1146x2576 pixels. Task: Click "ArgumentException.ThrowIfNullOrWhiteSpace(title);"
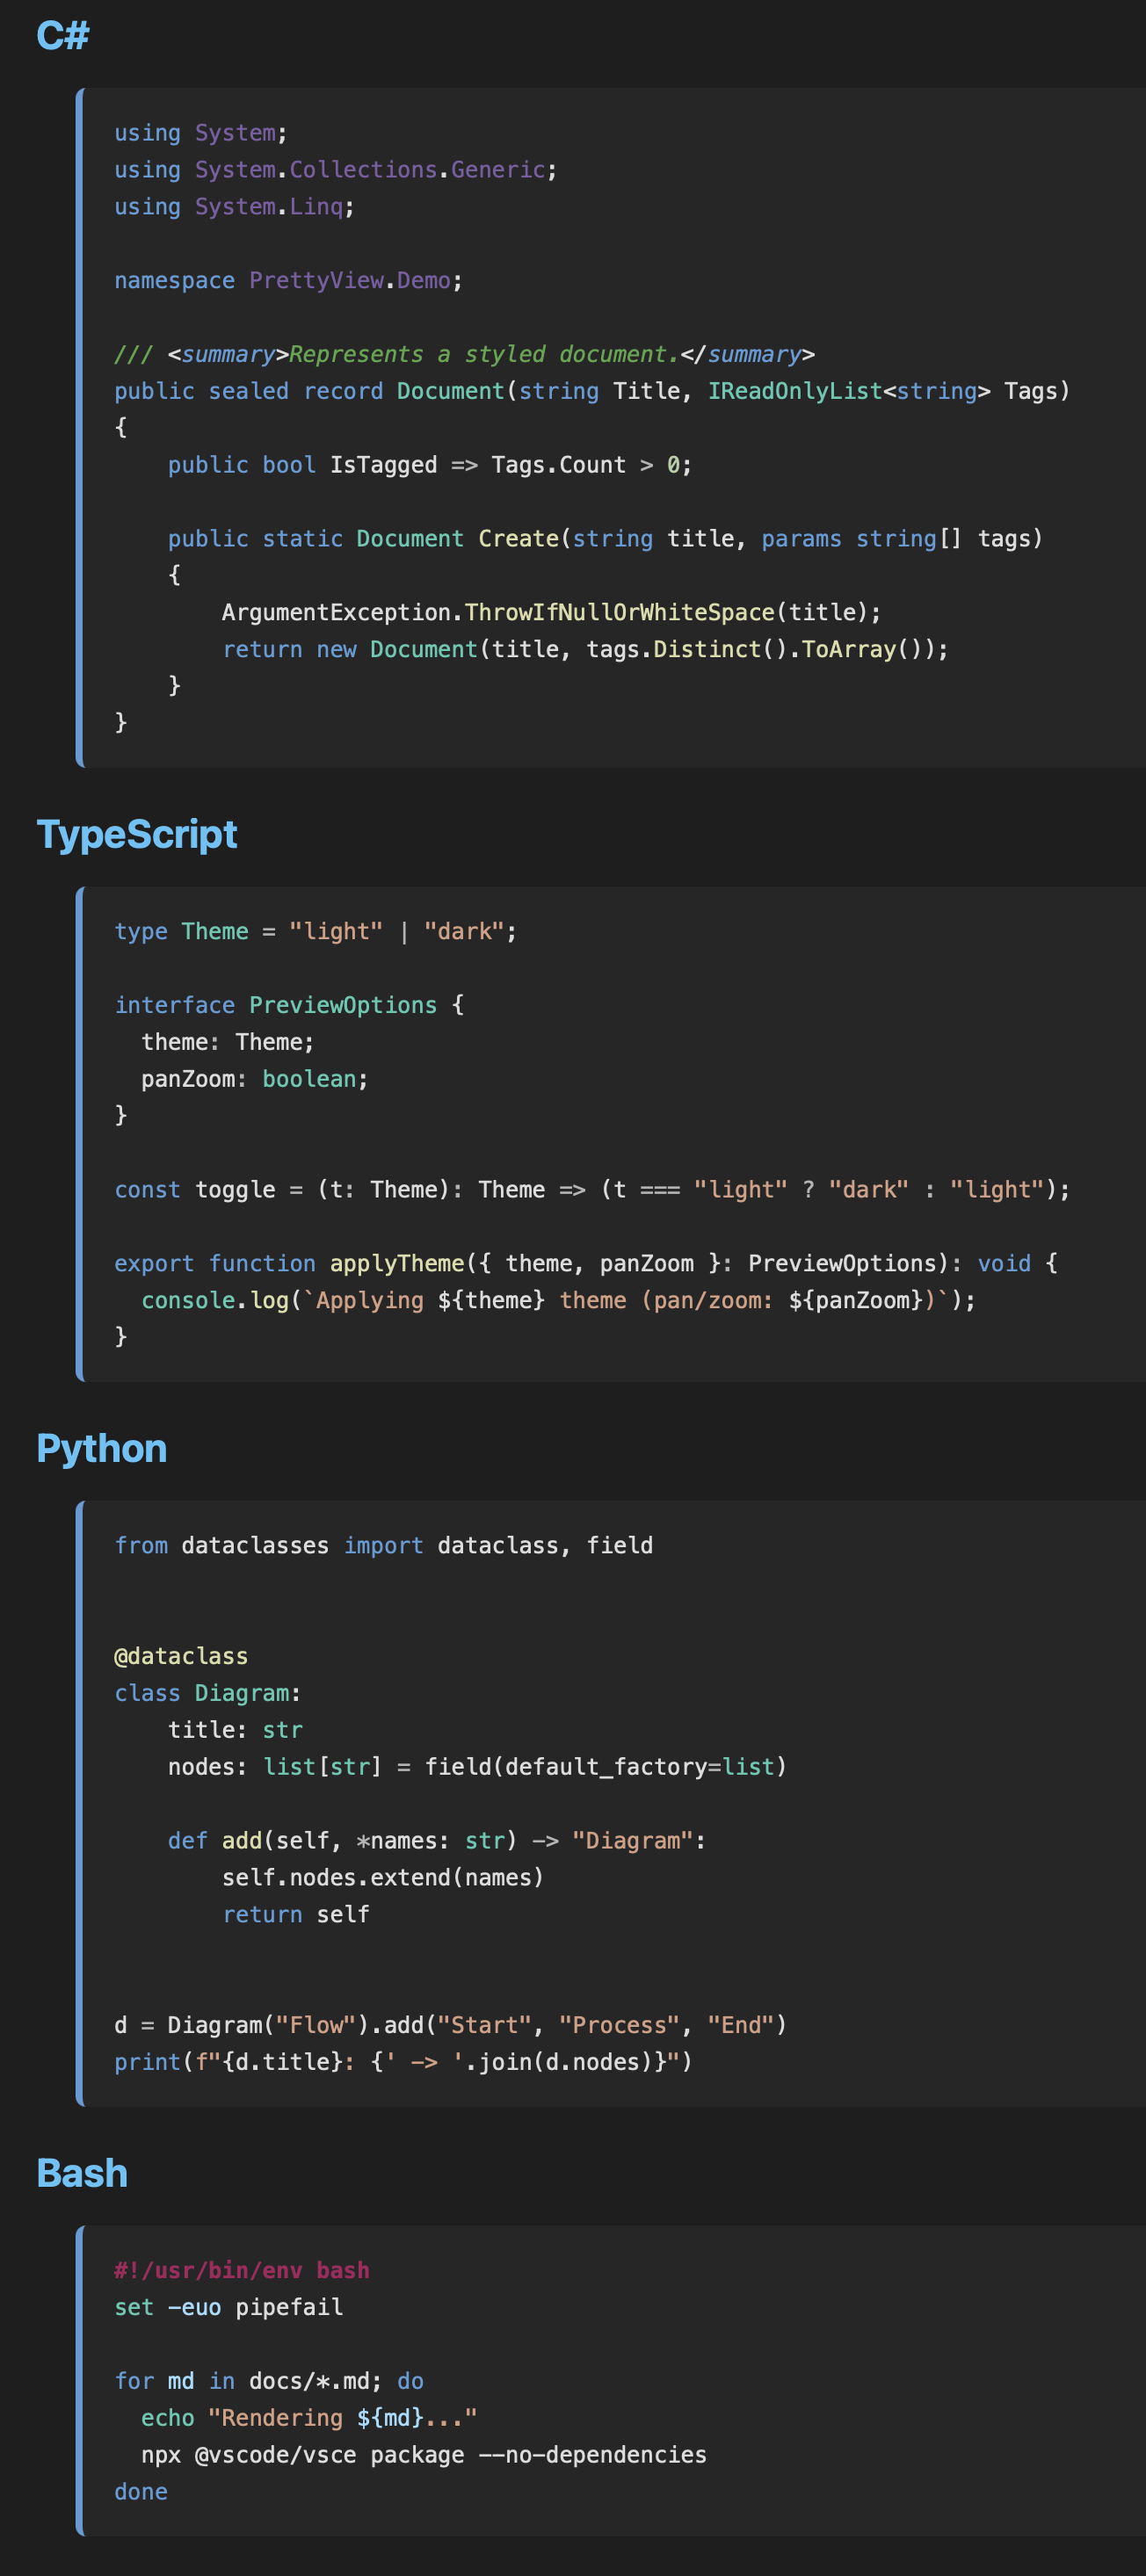(x=551, y=613)
